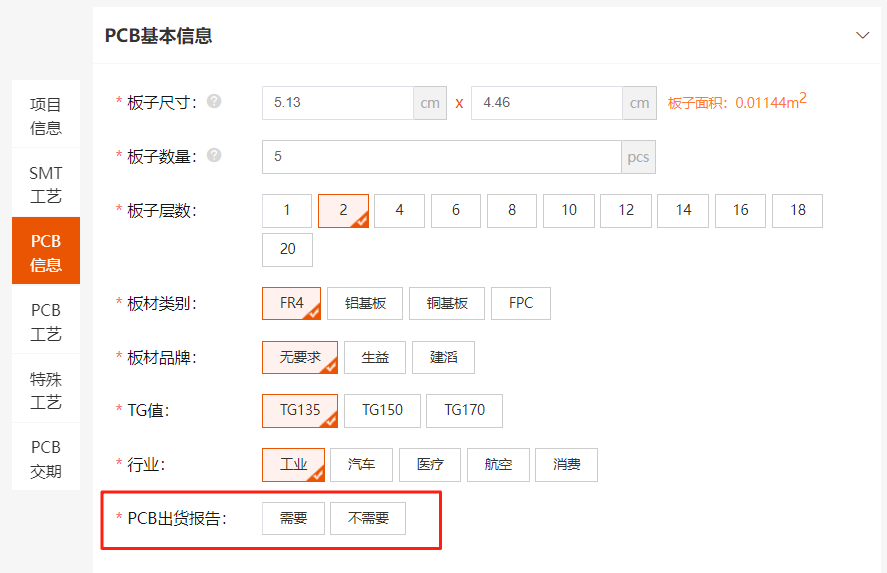Choose 不需要 for PCB出货报告

pos(368,518)
